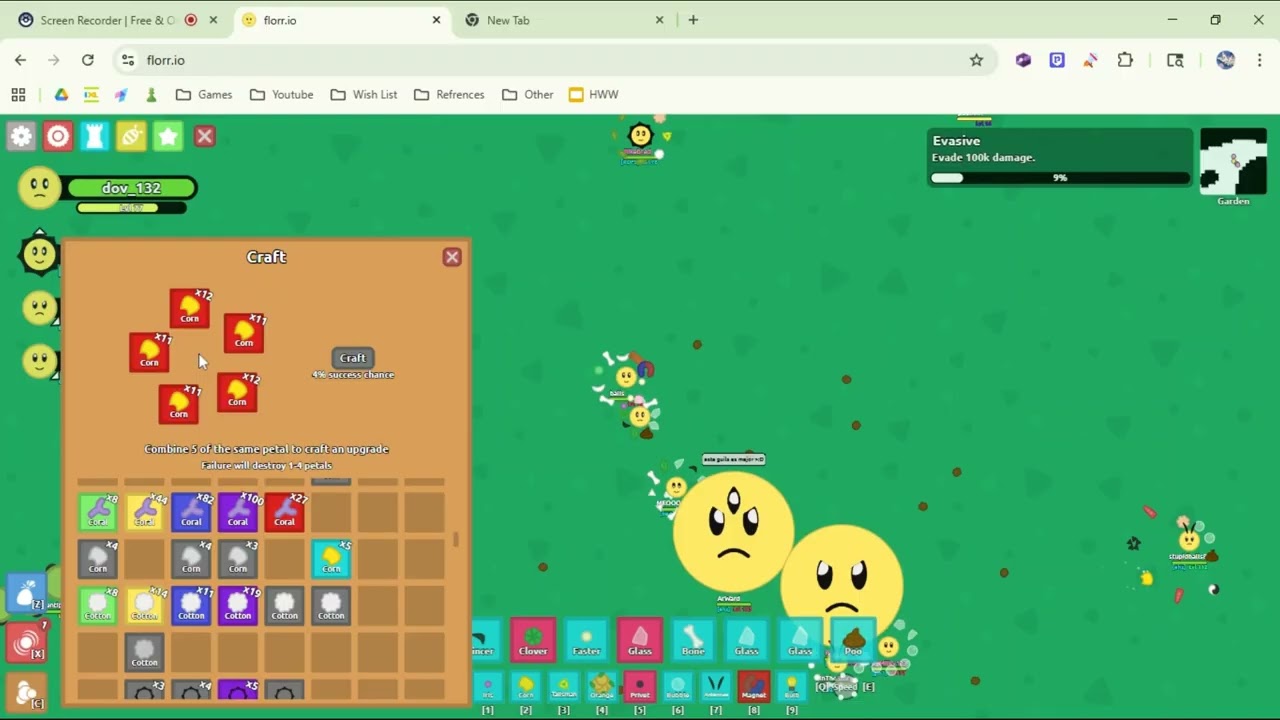Select yellow Cotton x14 petal
Viewport: 1280px width, 720px height.
click(x=145, y=606)
